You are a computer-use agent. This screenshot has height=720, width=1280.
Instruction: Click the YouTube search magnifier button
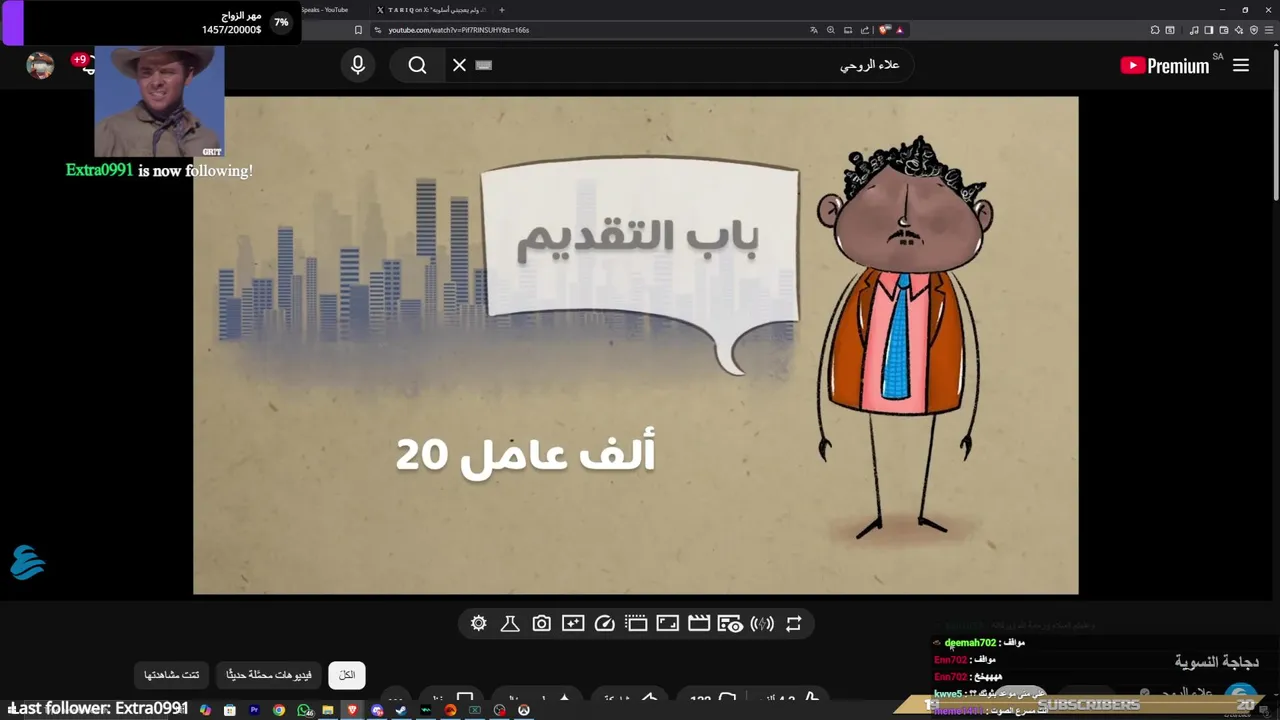(x=418, y=65)
